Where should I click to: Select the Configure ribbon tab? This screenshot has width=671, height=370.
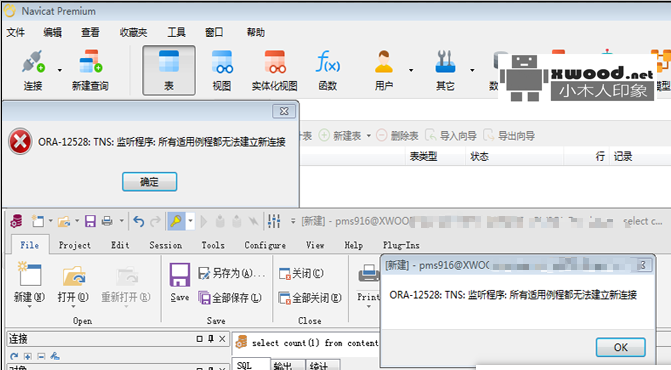click(x=265, y=245)
